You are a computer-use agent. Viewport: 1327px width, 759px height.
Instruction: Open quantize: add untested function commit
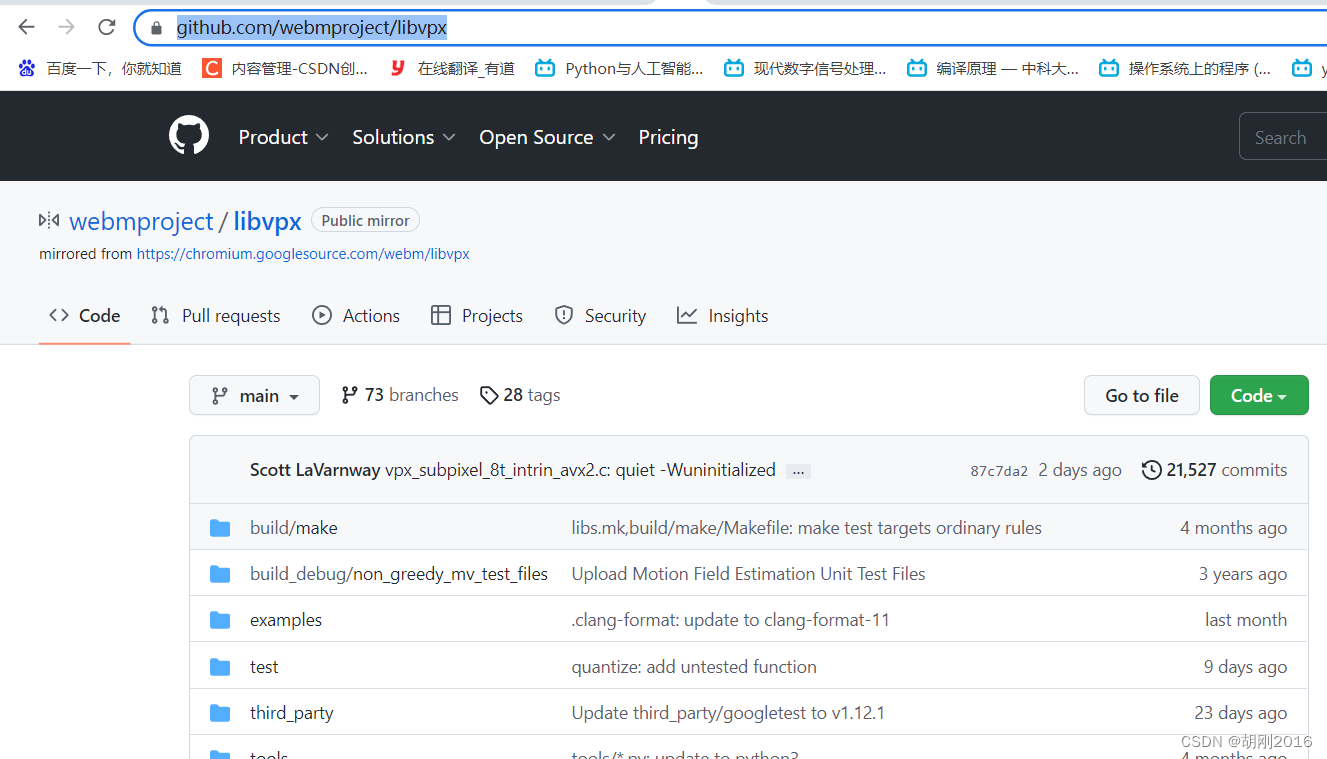pos(694,667)
